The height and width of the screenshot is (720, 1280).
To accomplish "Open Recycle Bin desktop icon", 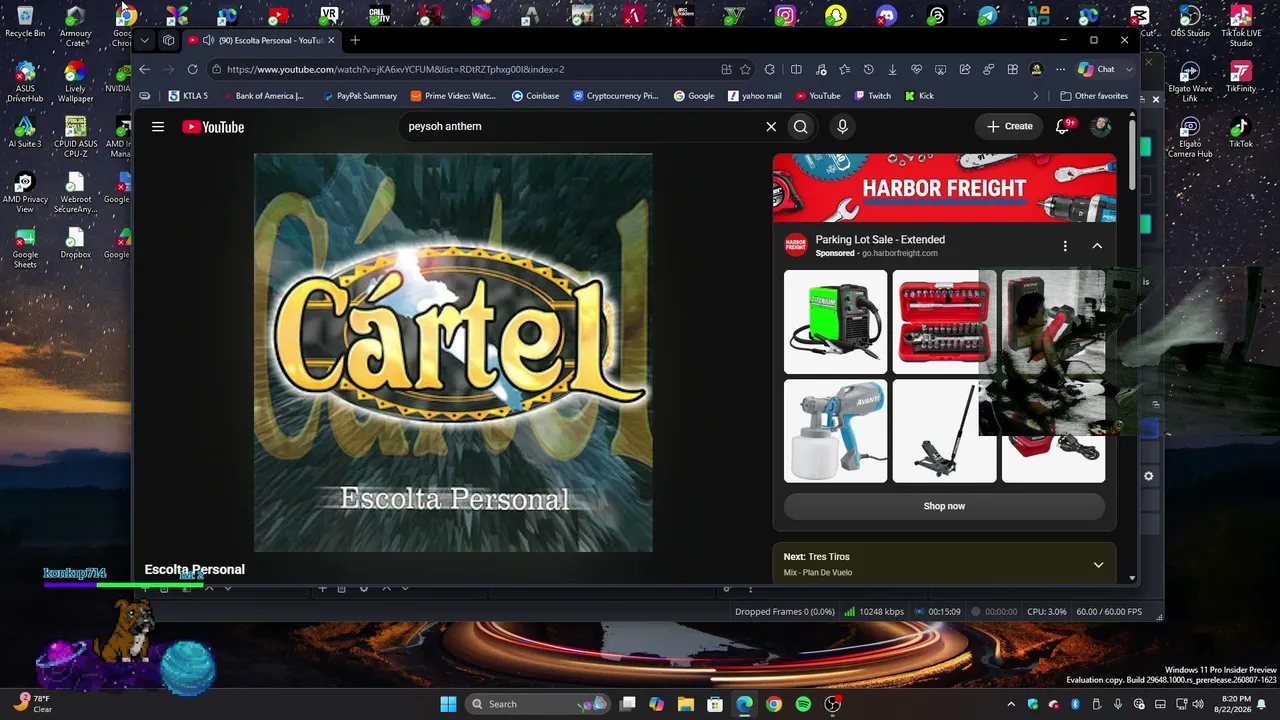I will point(25,21).
